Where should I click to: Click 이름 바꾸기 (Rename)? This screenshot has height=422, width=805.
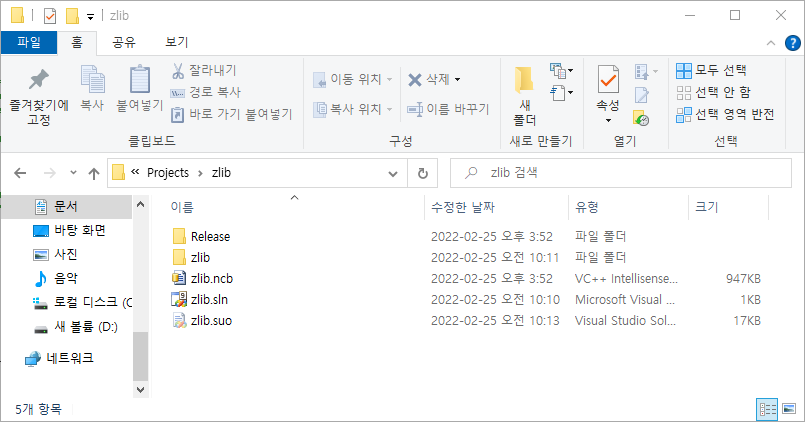point(448,109)
